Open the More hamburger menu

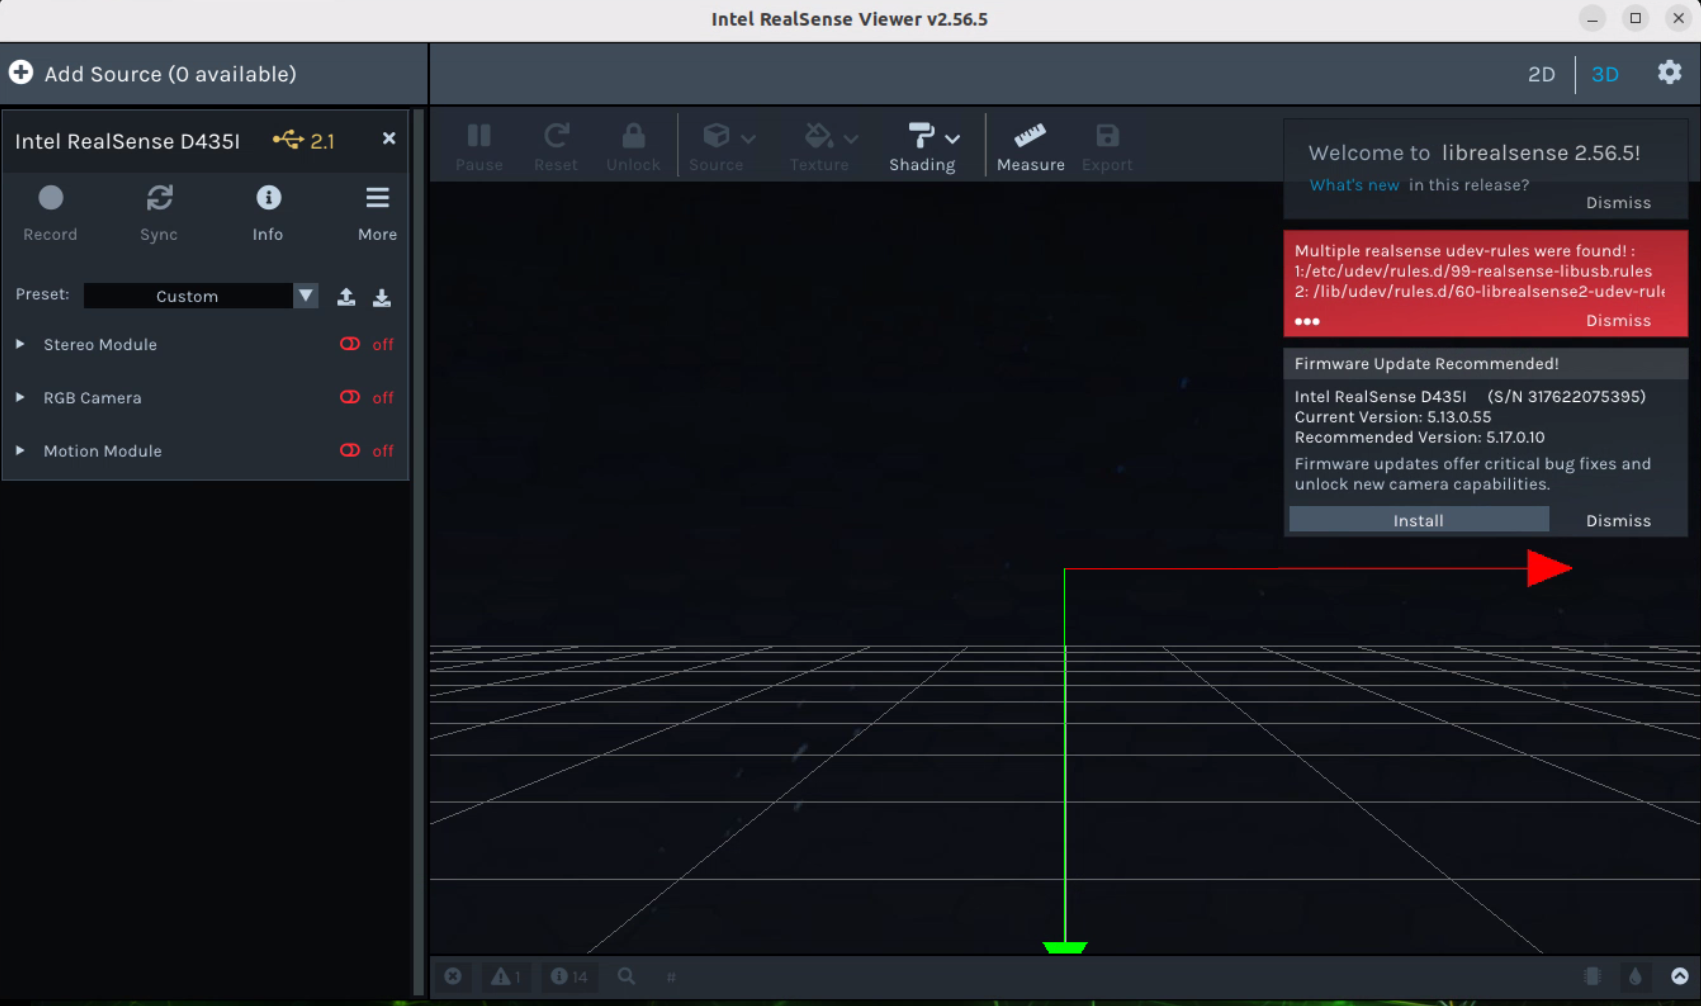click(x=377, y=199)
